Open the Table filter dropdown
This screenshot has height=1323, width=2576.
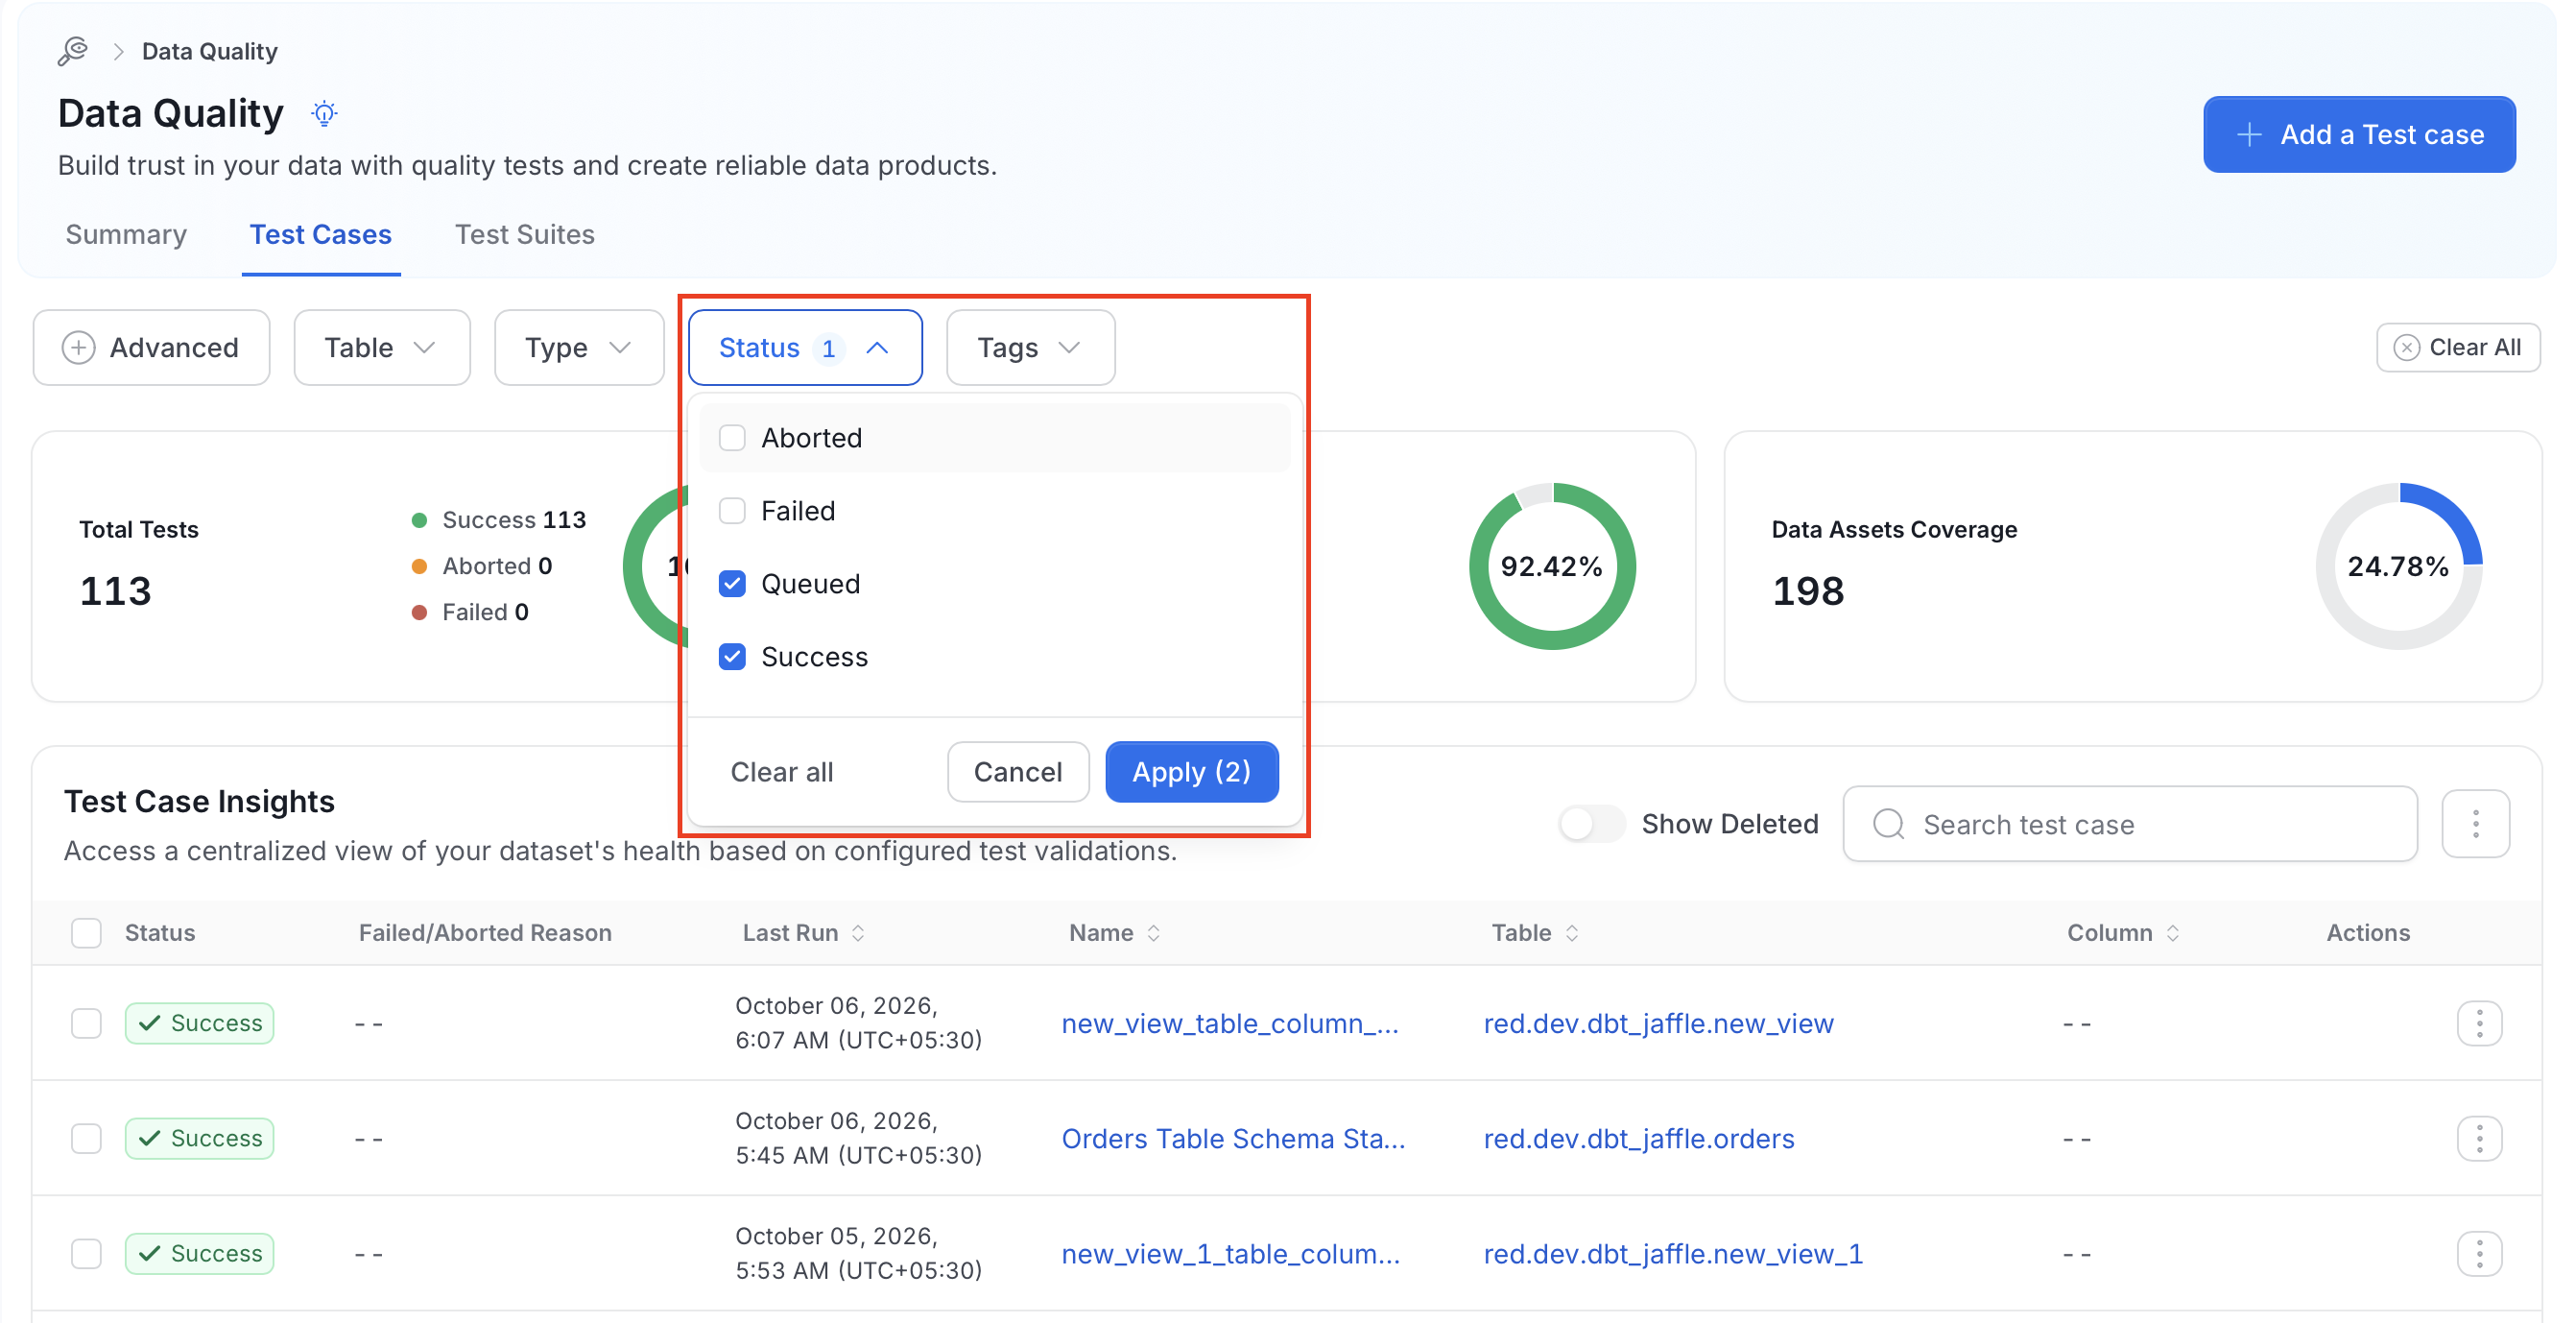382,348
